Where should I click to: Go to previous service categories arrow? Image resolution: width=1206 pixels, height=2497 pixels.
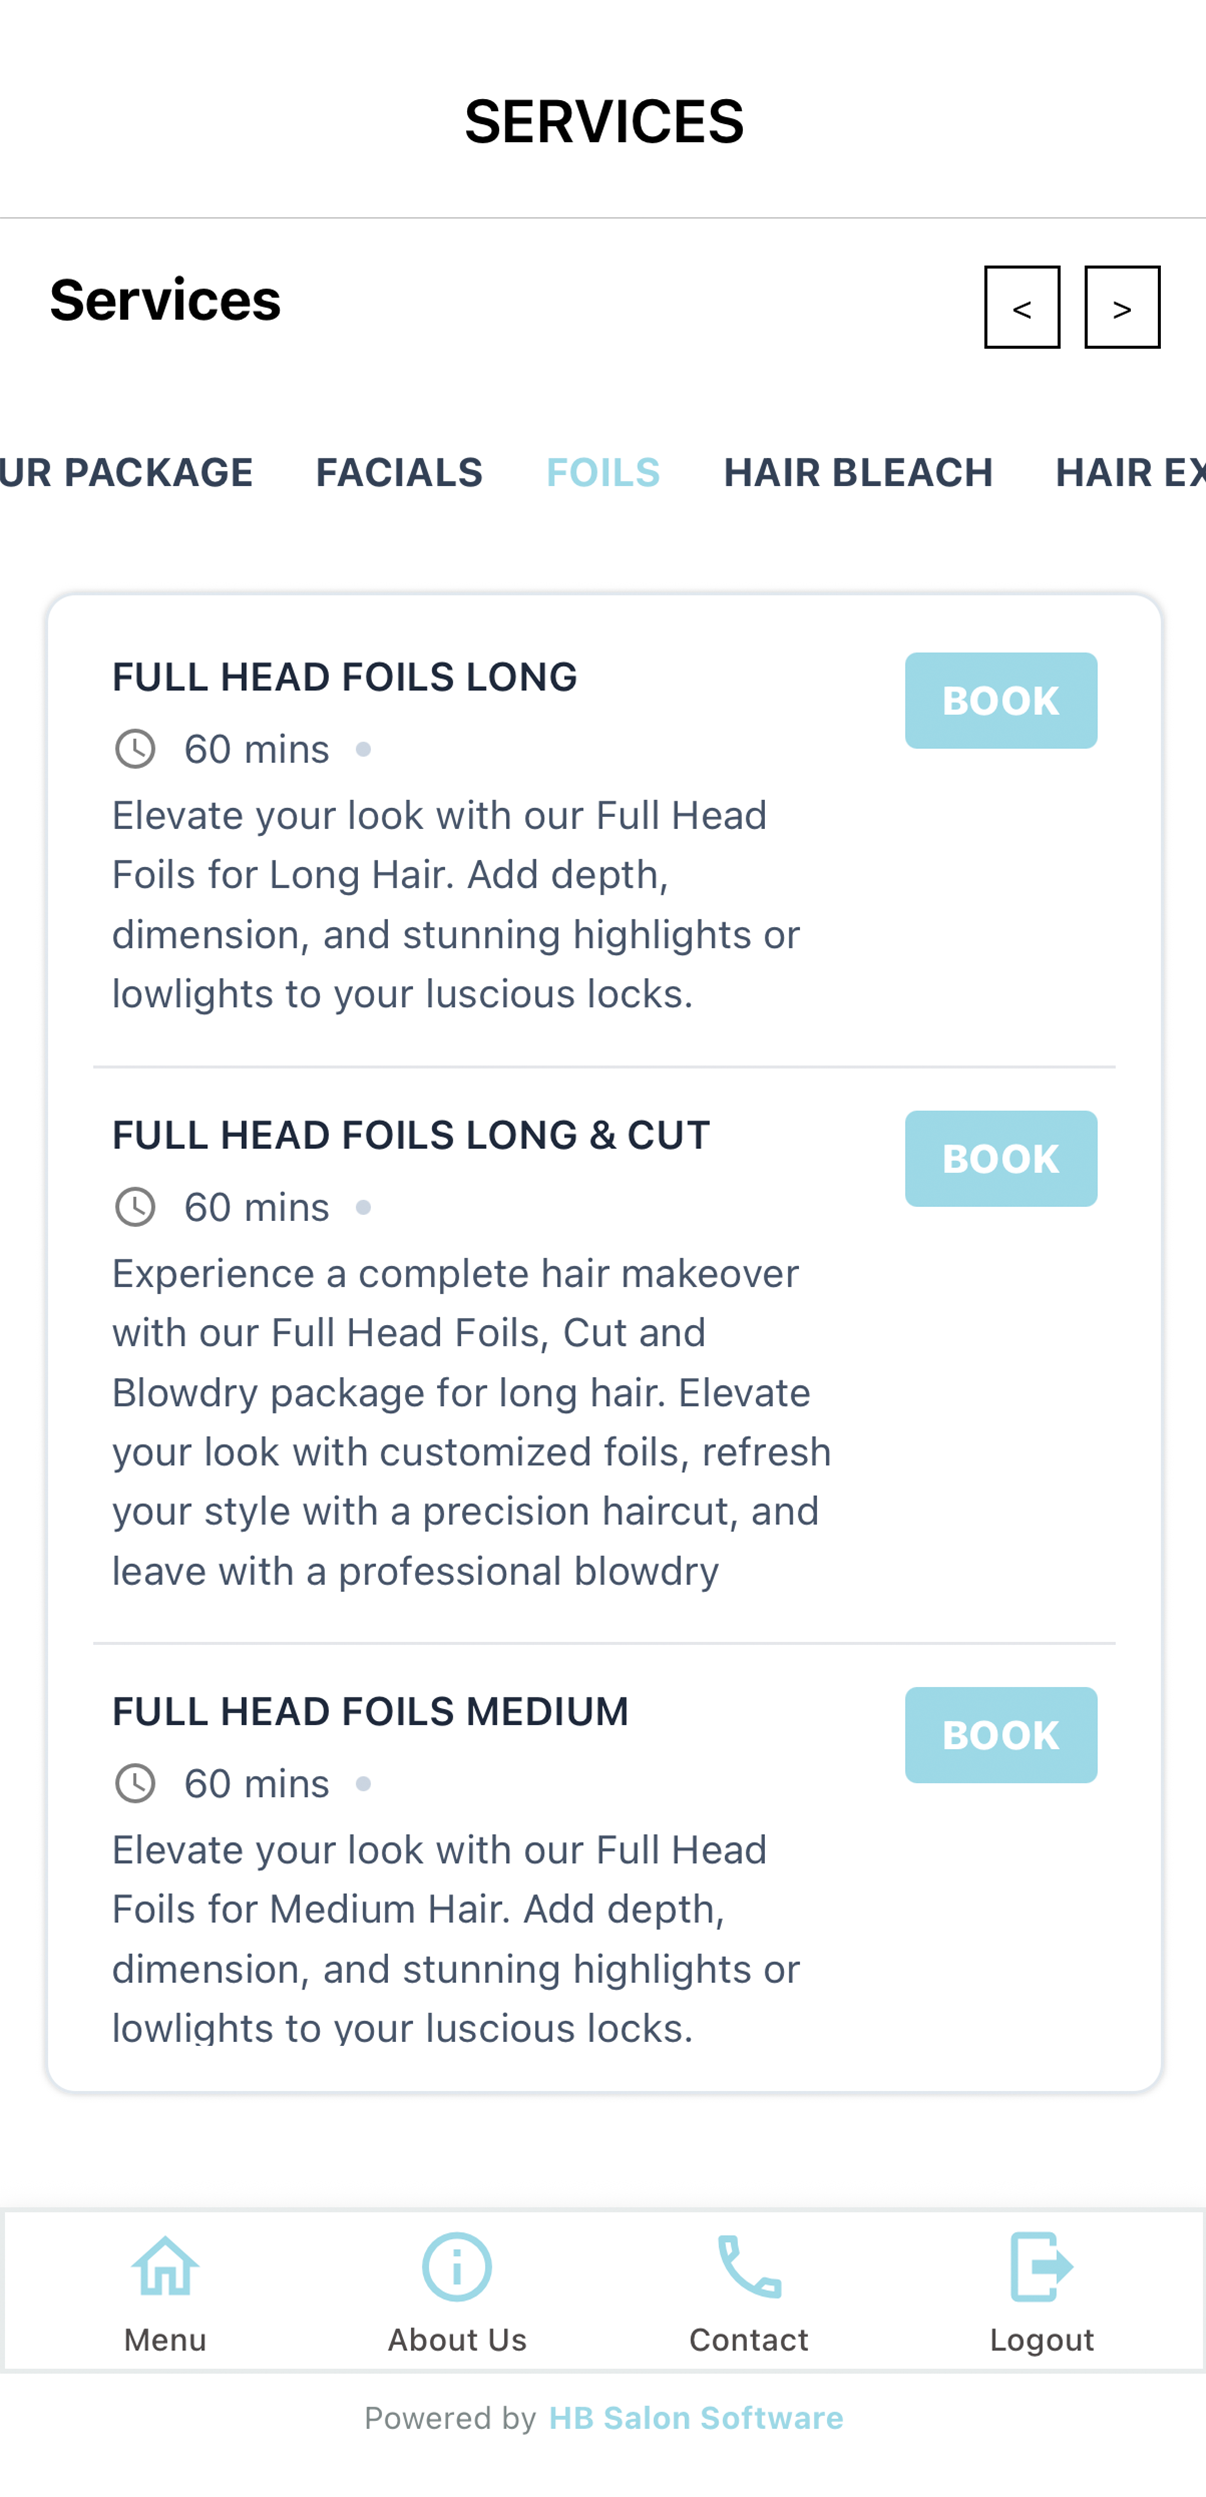pyautogui.click(x=1022, y=307)
